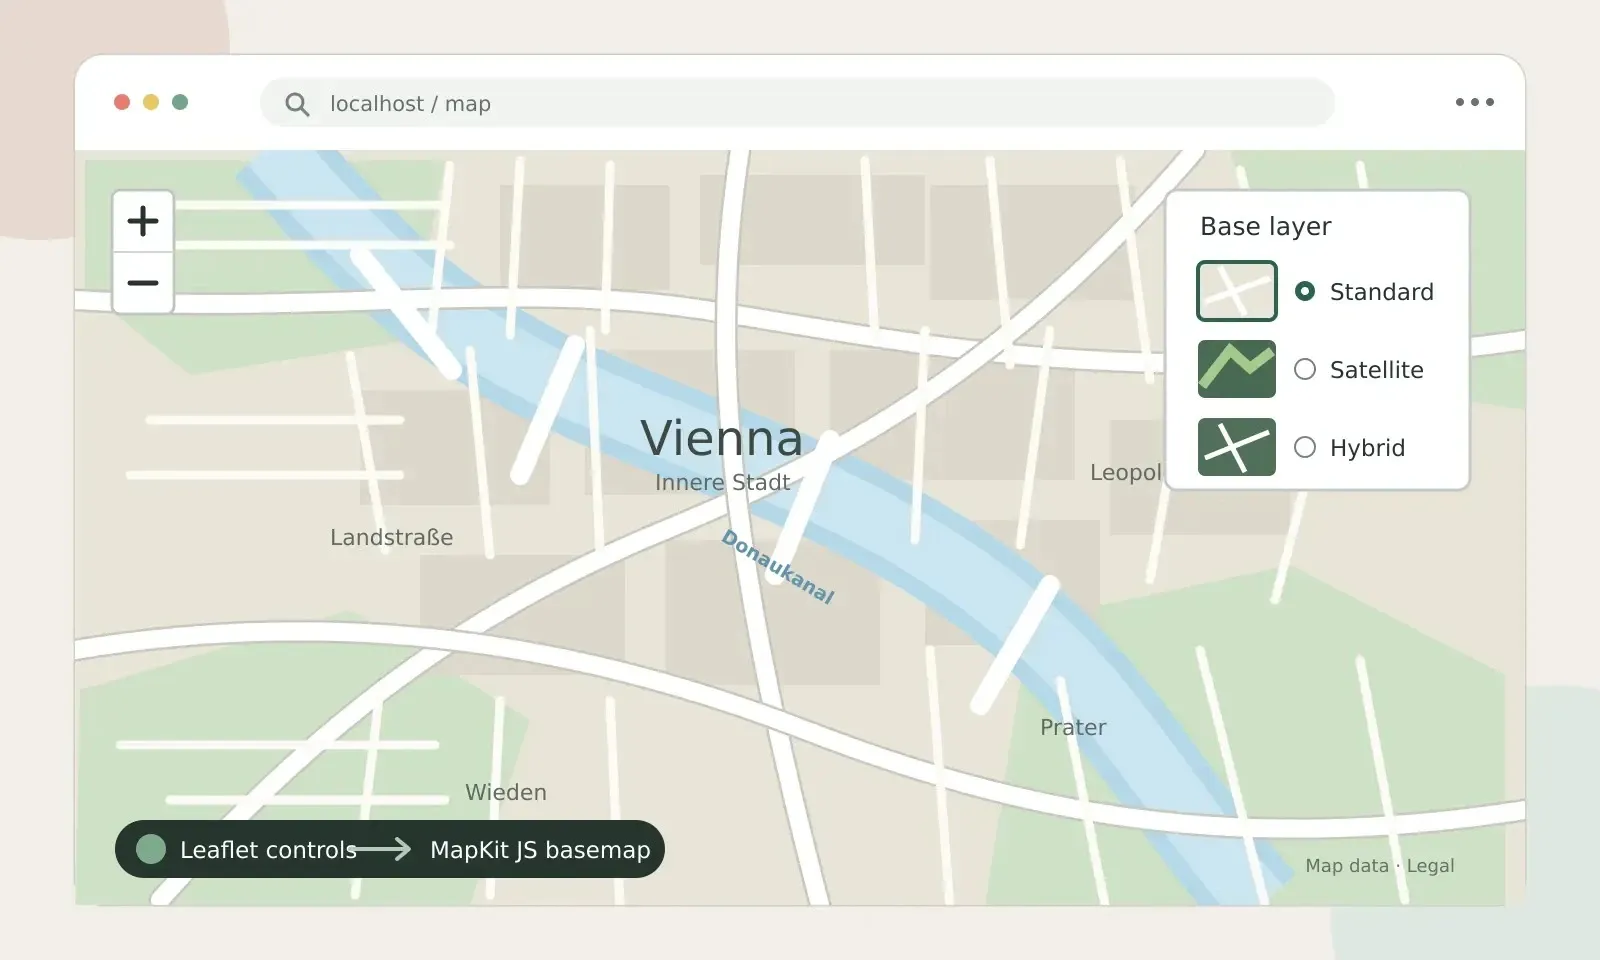Select the Standard radio button
This screenshot has width=1600, height=960.
point(1305,291)
